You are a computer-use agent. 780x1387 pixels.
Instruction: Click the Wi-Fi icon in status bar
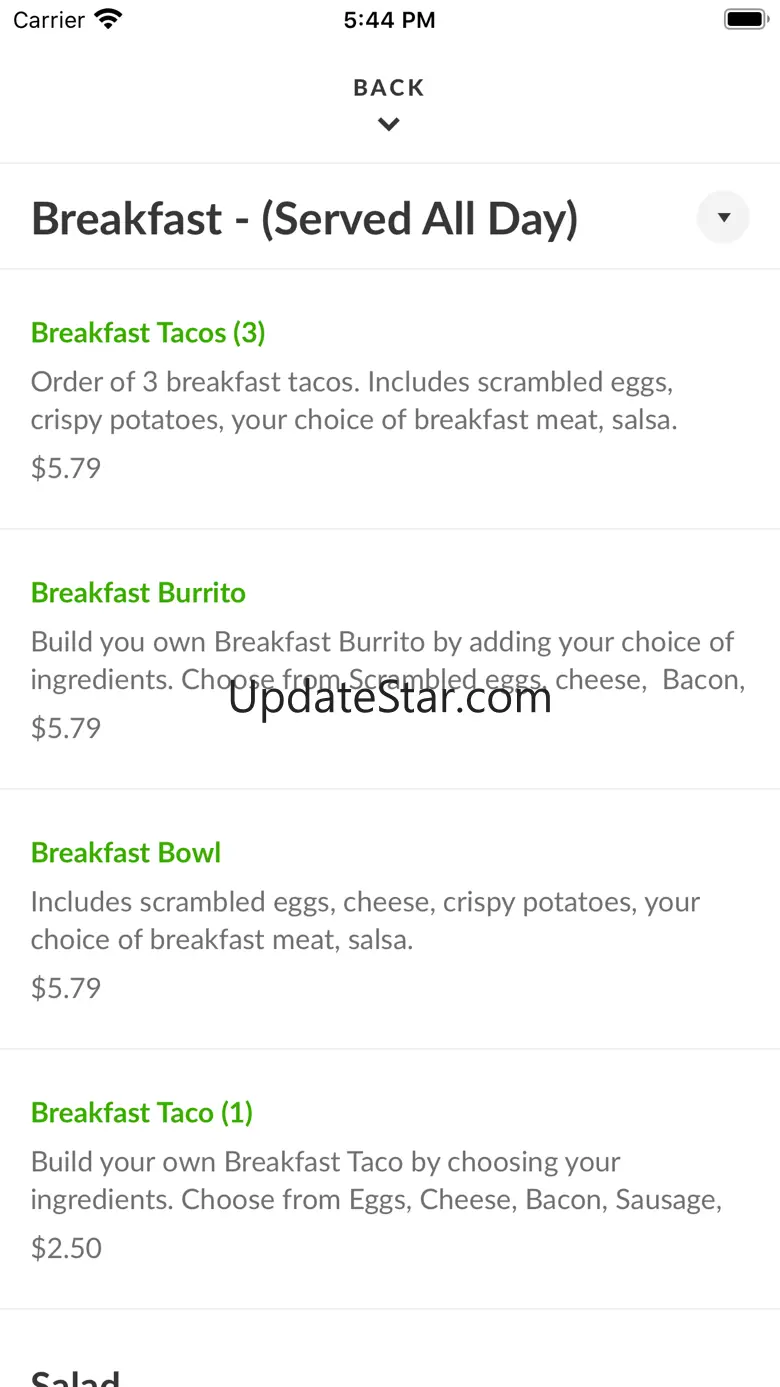(x=107, y=19)
